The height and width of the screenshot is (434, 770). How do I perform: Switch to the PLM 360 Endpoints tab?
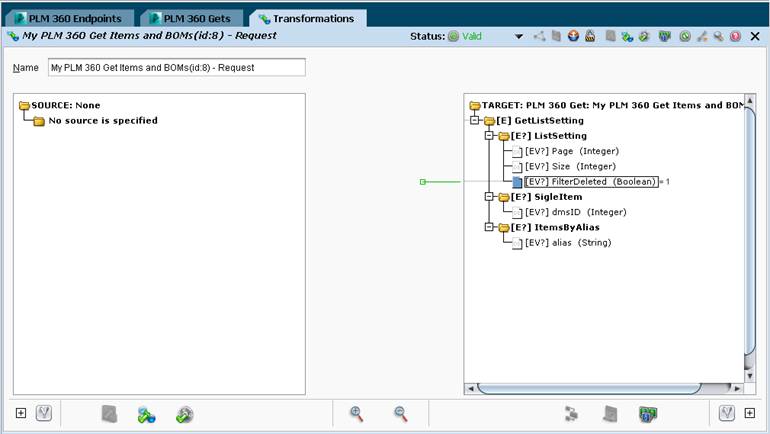click(x=69, y=19)
